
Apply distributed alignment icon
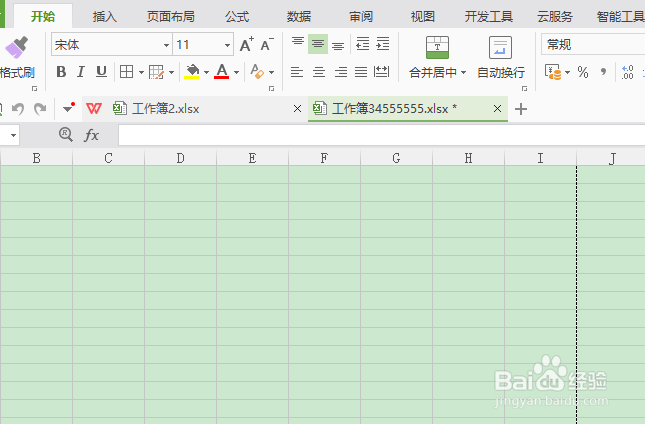click(x=382, y=72)
